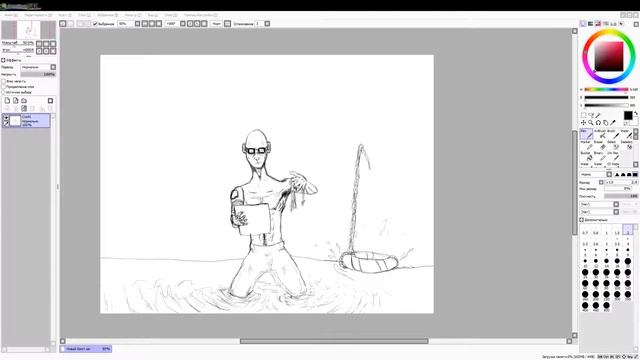Open the Стабилизатор value dropdown
This screenshot has width=640, height=360.
tap(267, 24)
